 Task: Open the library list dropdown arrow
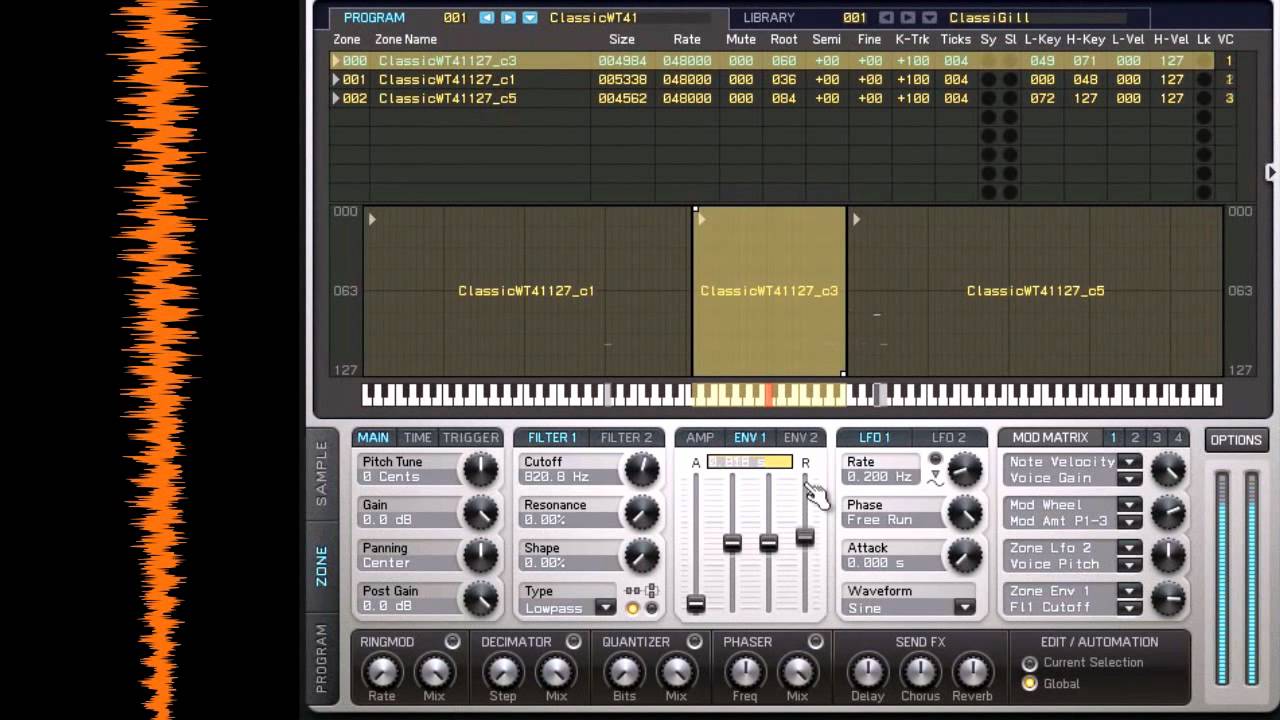(x=930, y=18)
